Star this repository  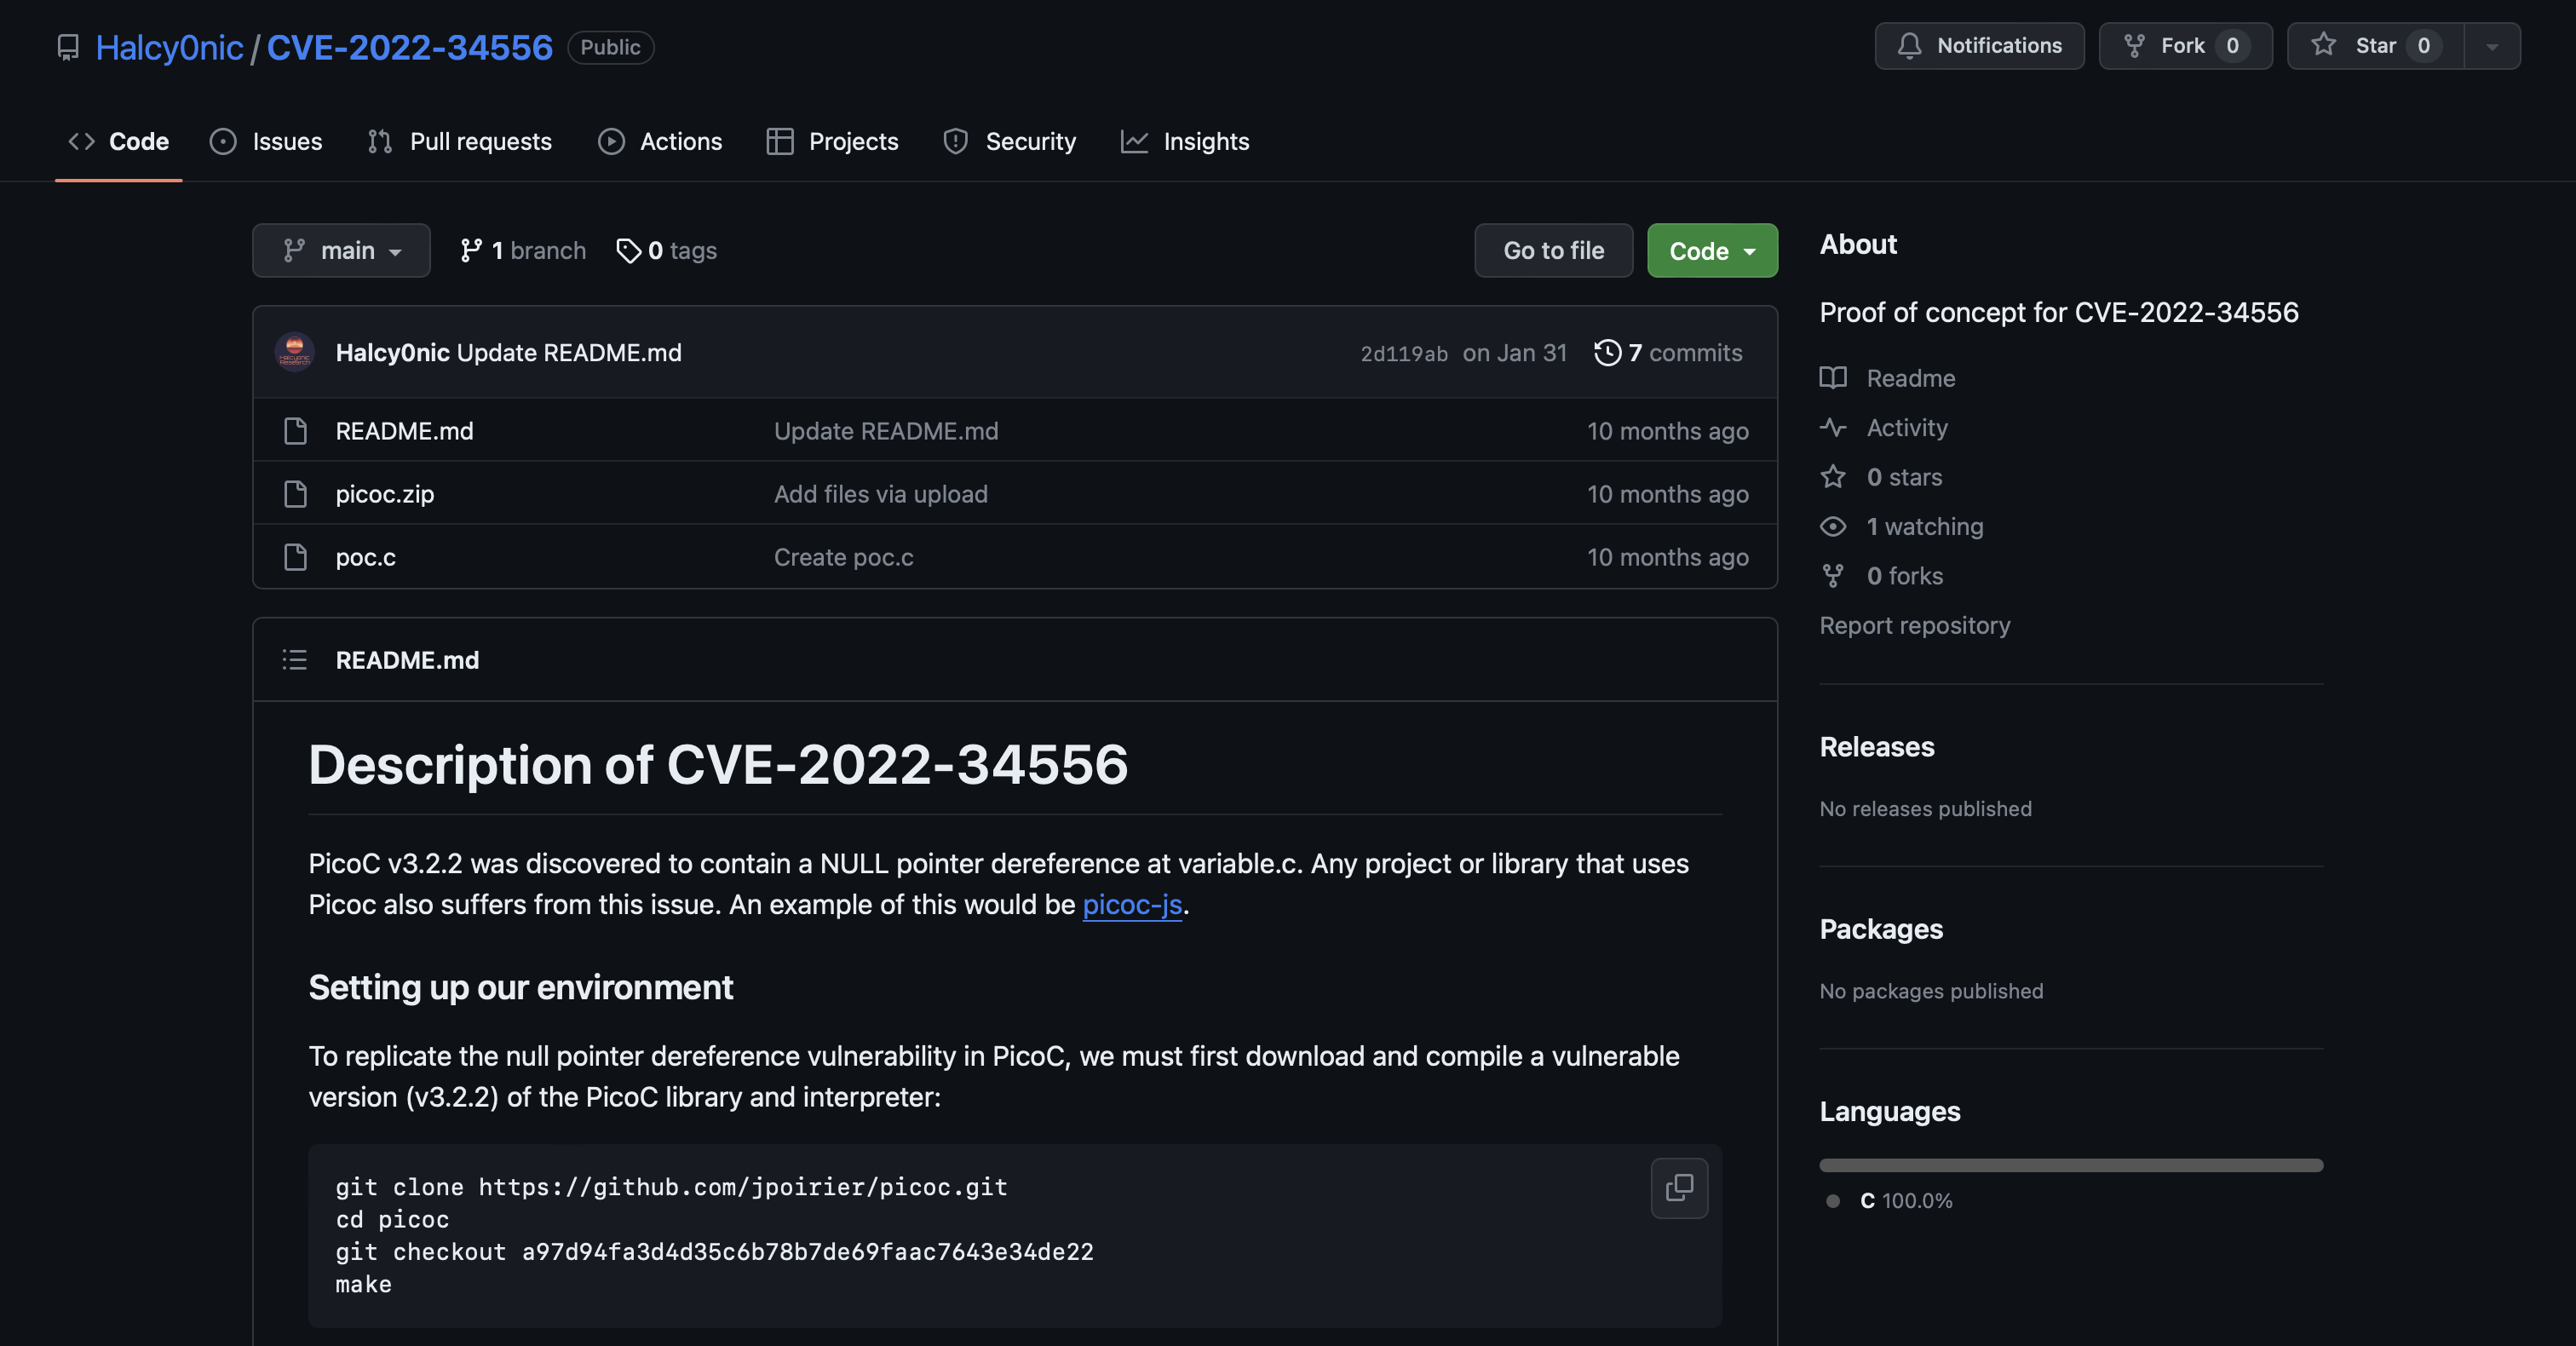coord(2375,46)
